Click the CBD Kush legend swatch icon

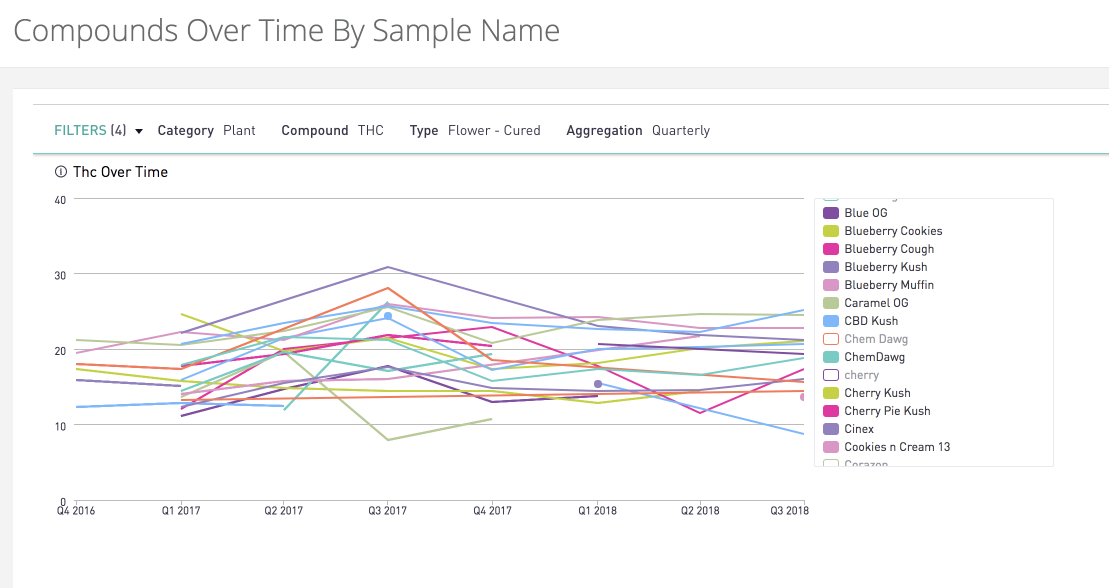830,321
